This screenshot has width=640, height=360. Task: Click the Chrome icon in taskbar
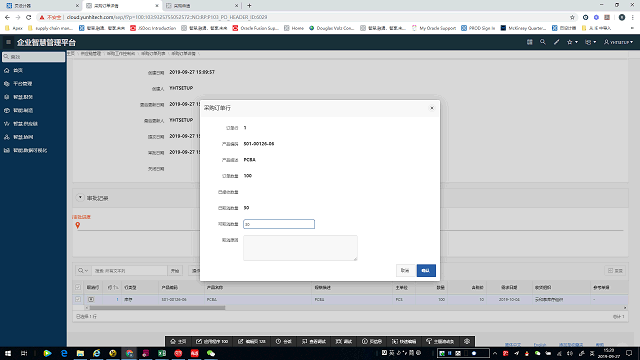pos(129,353)
